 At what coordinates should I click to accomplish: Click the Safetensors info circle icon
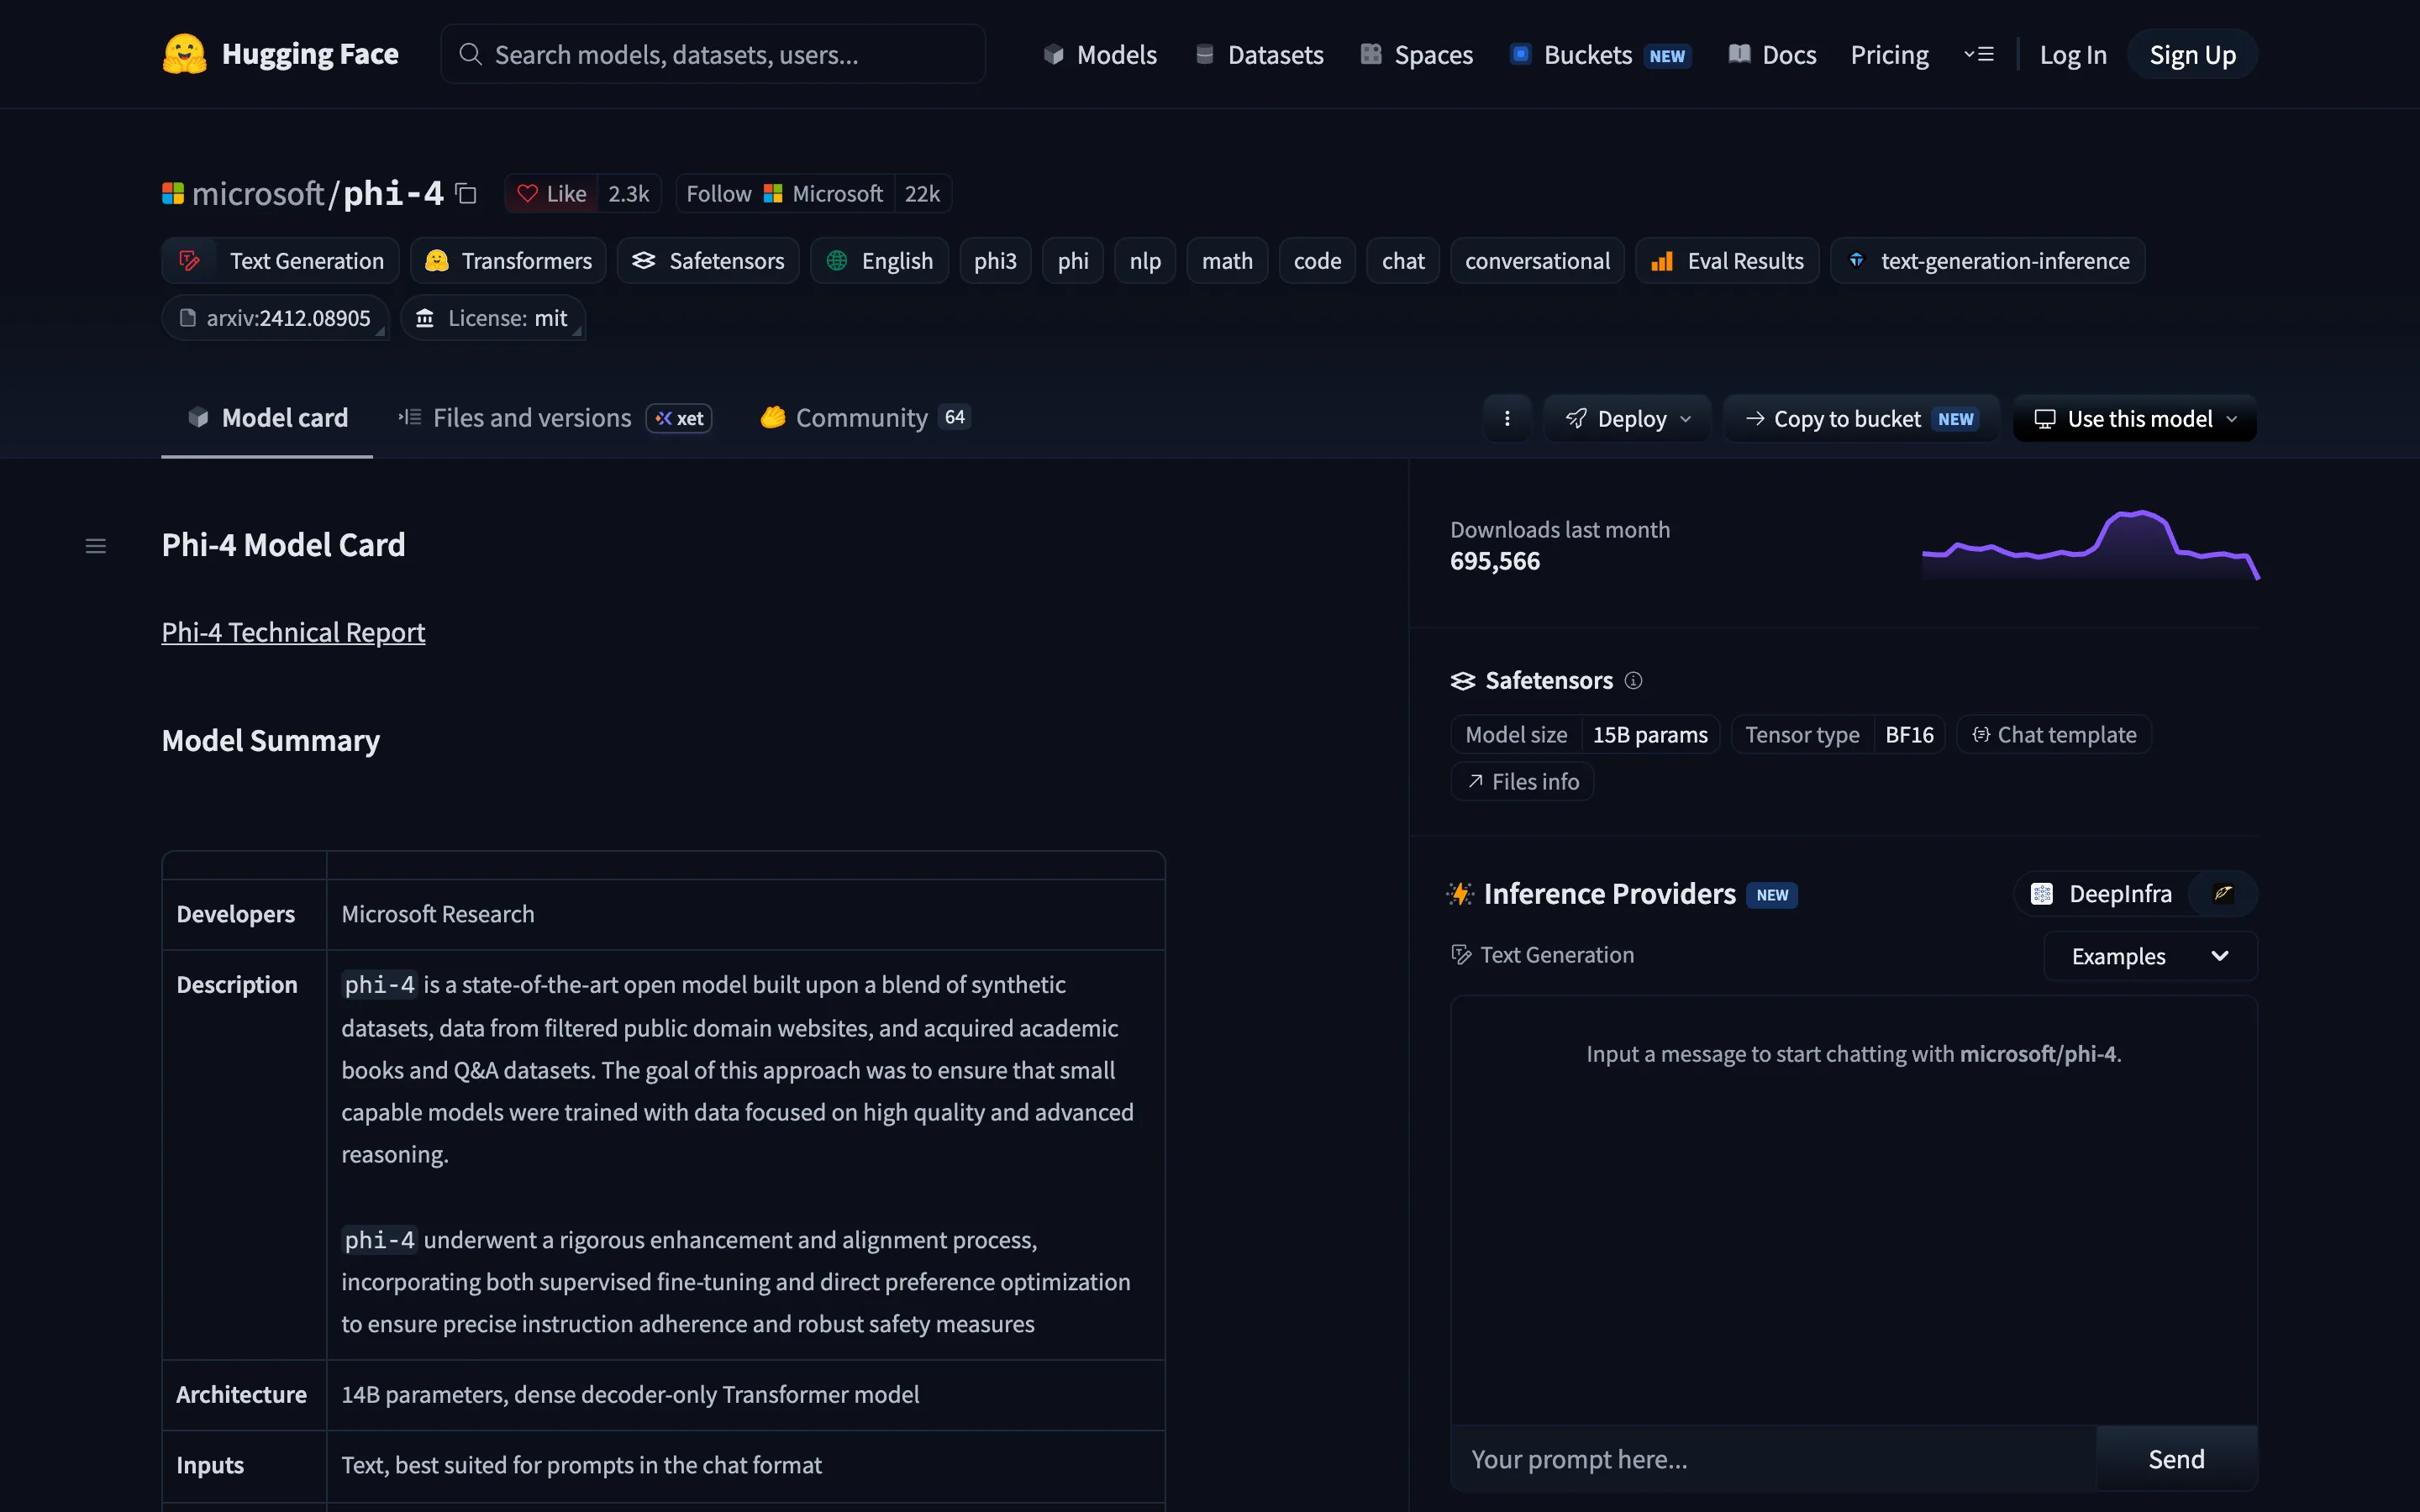(x=1633, y=681)
